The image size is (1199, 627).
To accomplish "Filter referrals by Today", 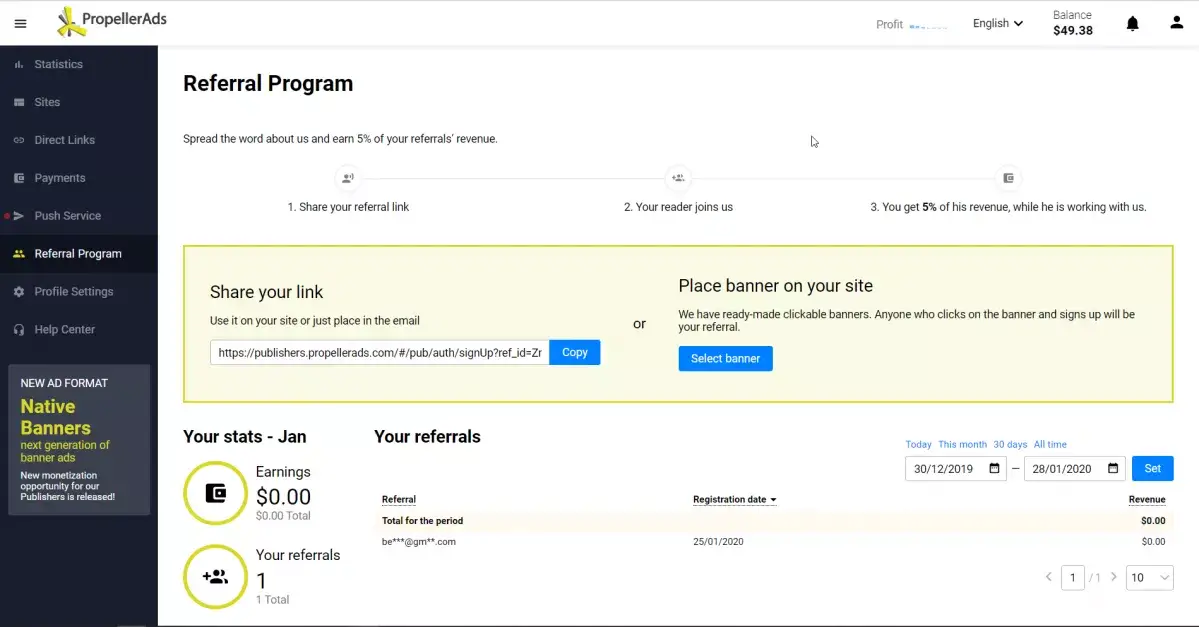I will point(918,444).
